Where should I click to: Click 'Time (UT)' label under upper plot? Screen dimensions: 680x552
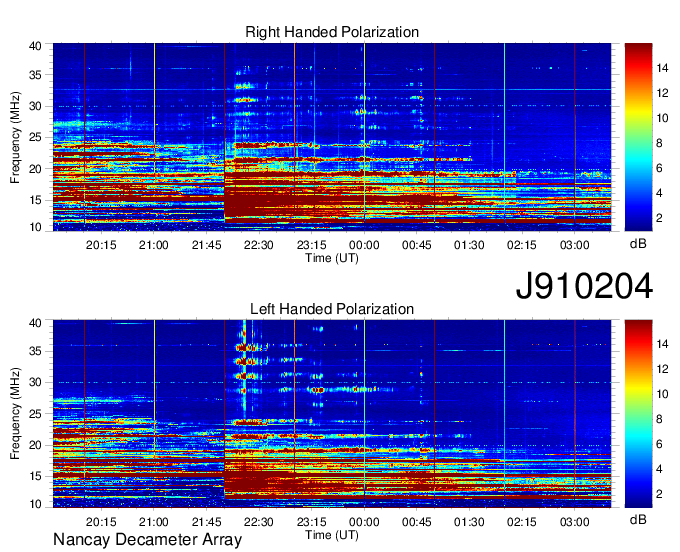(332, 258)
